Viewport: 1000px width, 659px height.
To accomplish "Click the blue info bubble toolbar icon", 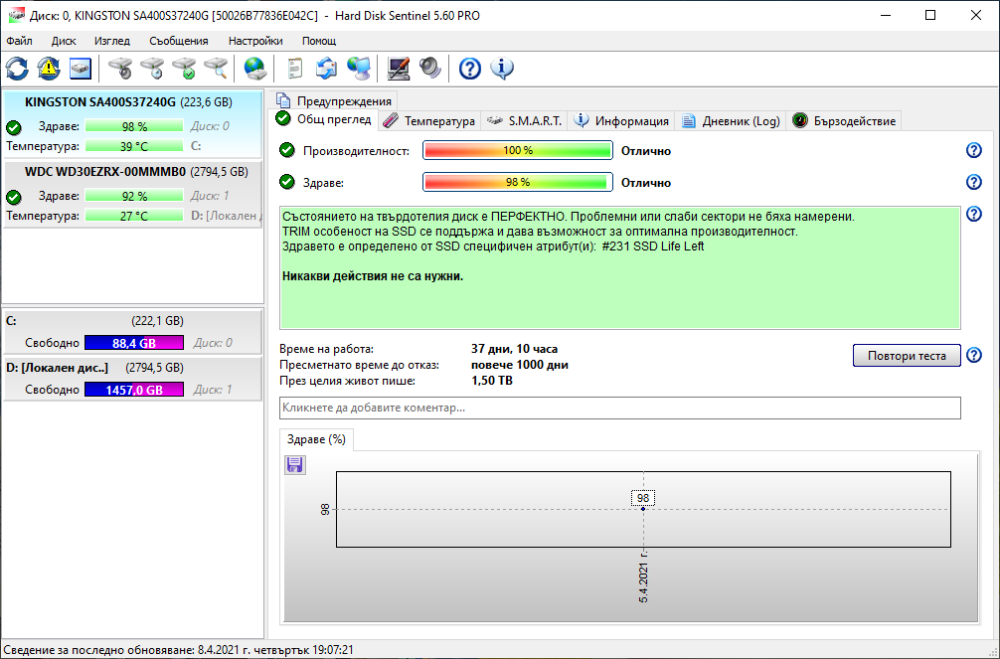I will (502, 68).
